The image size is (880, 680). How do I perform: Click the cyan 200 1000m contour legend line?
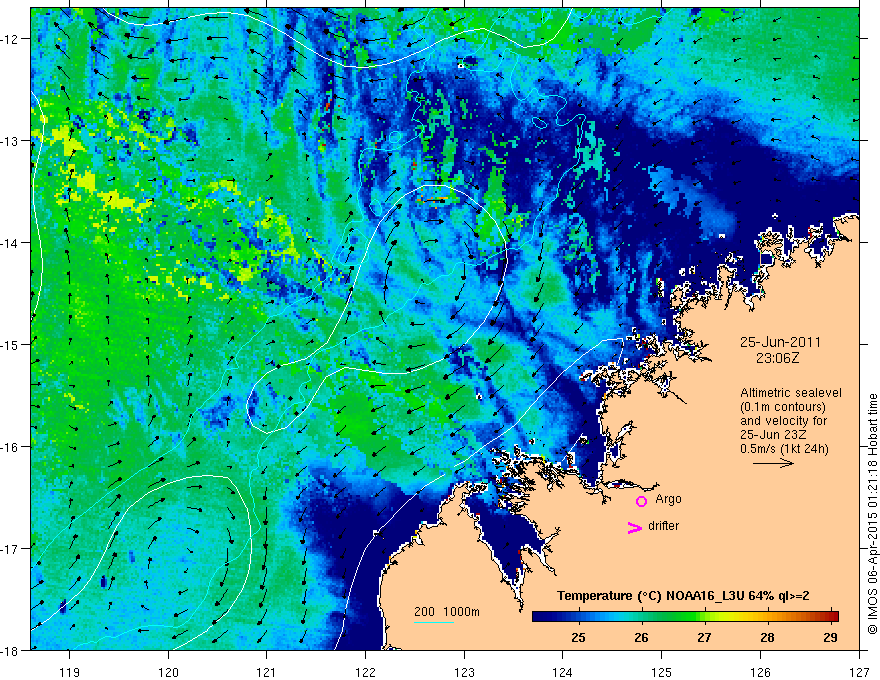pos(434,622)
